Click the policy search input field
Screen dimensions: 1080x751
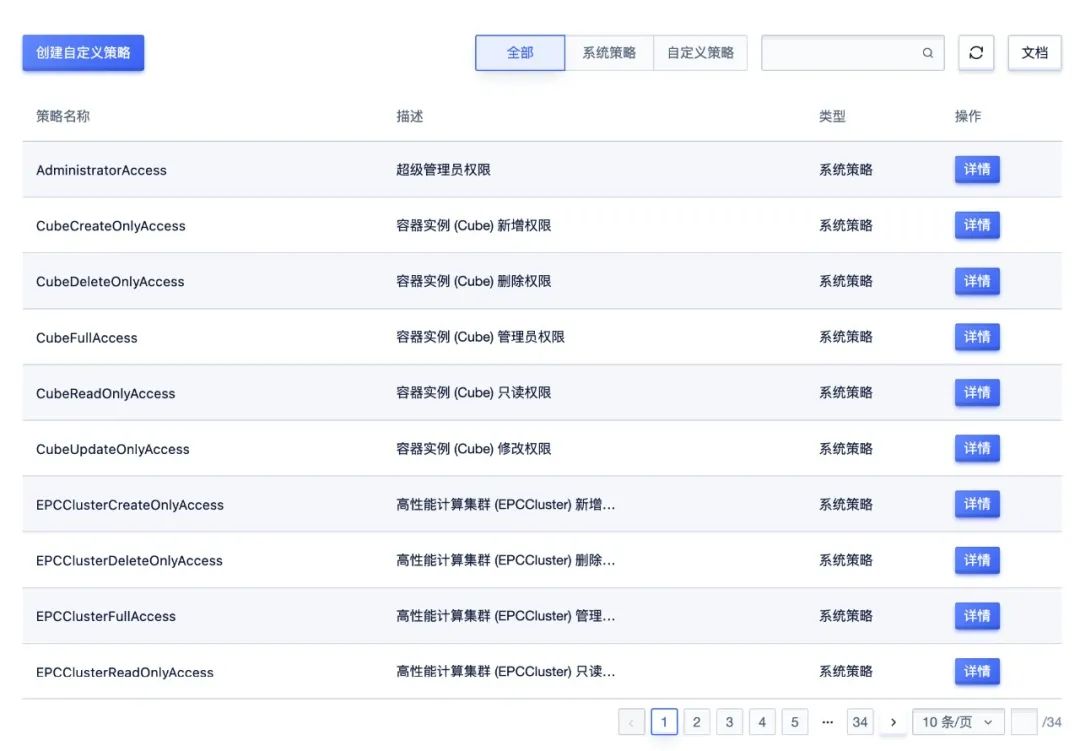[840, 53]
